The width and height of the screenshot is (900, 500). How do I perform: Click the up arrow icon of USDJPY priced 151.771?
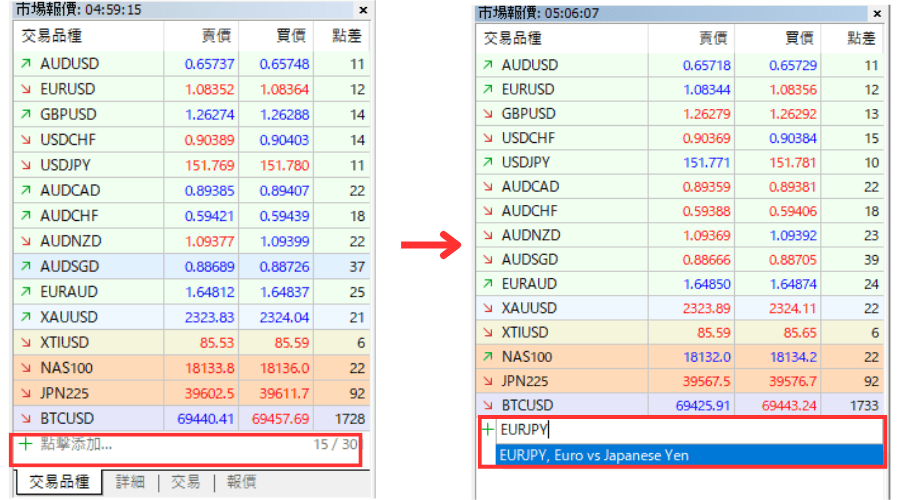click(x=488, y=162)
